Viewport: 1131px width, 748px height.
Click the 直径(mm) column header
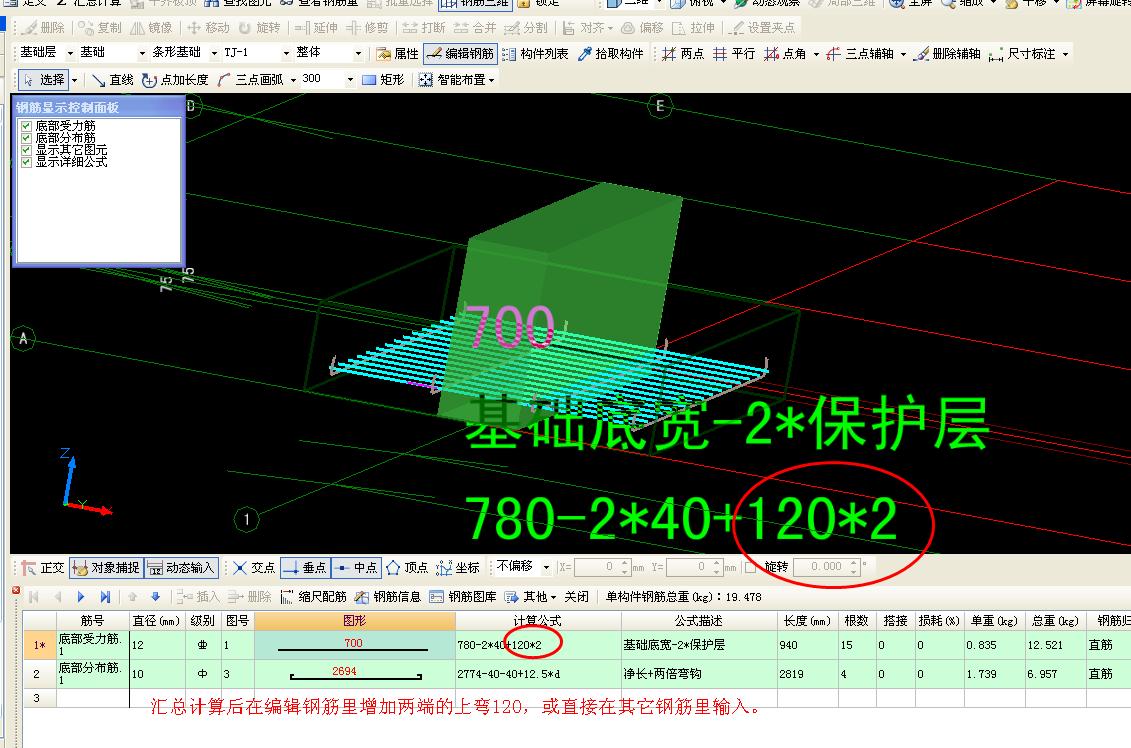click(157, 620)
